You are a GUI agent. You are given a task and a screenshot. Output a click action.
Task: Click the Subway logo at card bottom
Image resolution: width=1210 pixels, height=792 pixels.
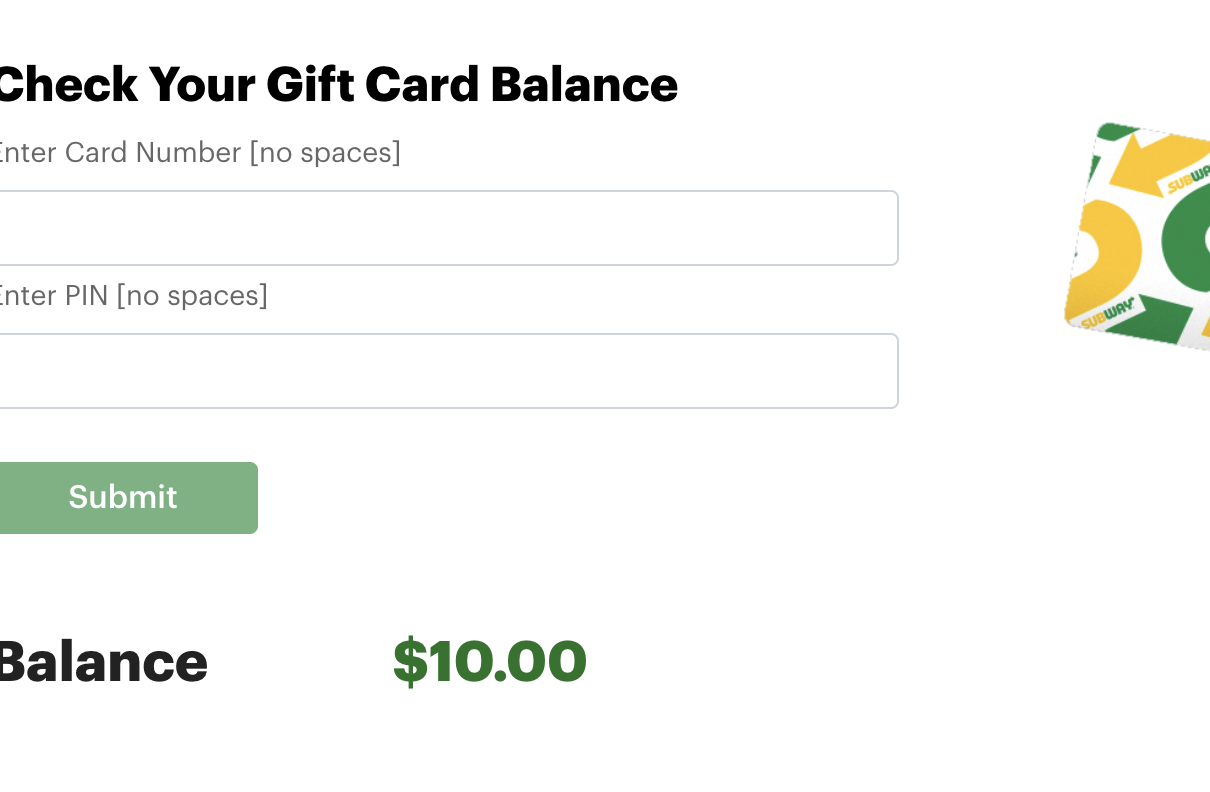point(1106,313)
